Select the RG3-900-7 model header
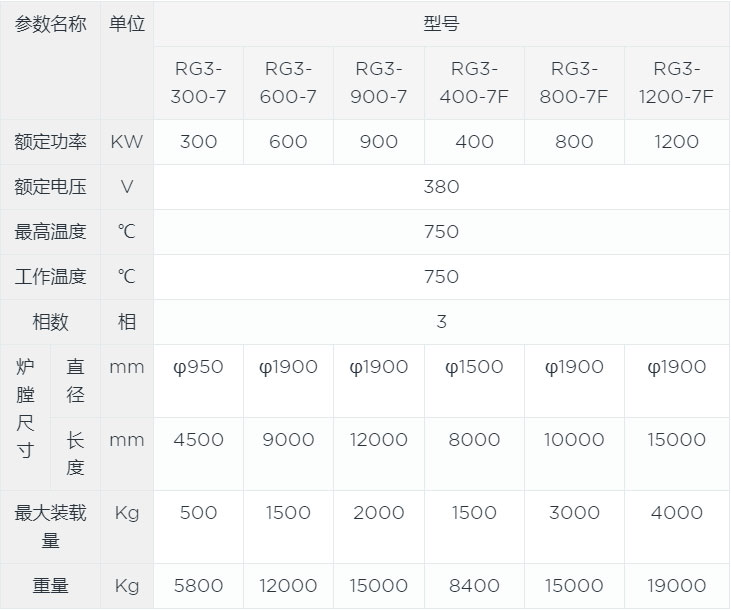The height and width of the screenshot is (610, 731). coord(379,83)
